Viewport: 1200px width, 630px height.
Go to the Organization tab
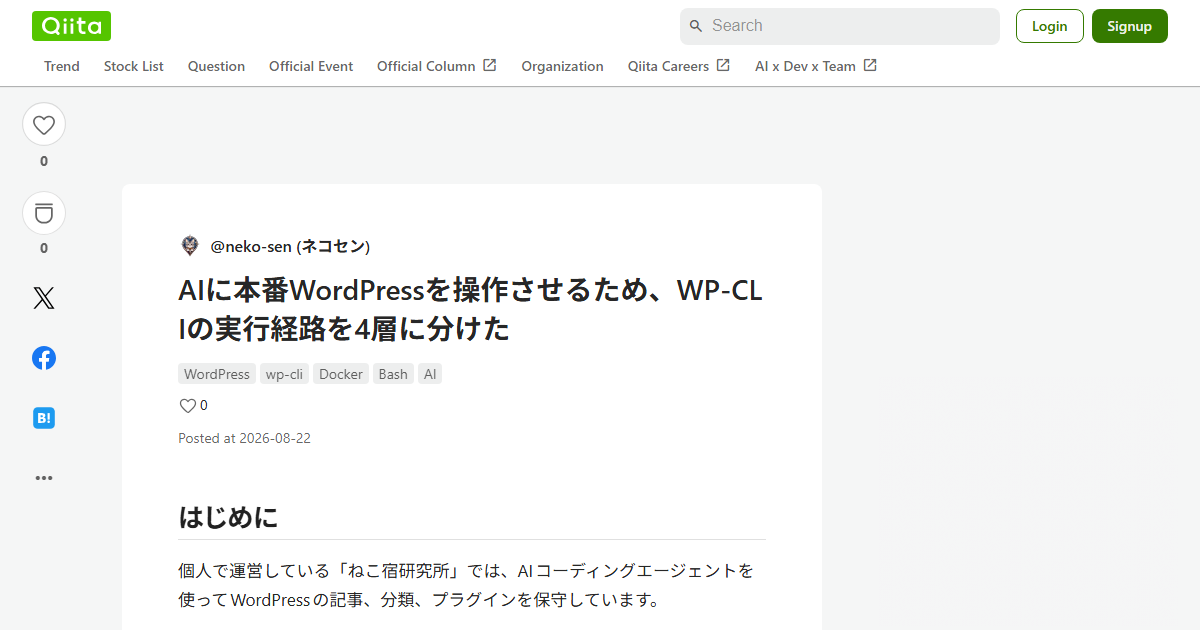tap(562, 66)
